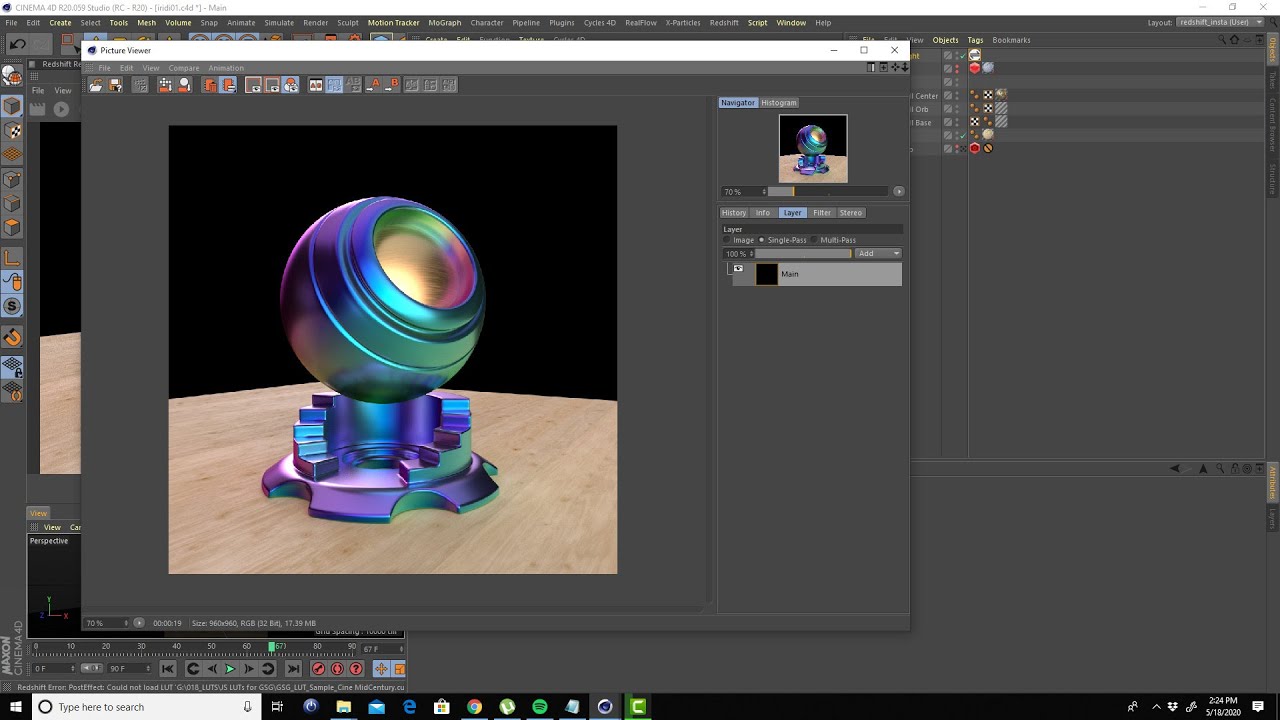Open the MoGraph menu in main window
The height and width of the screenshot is (720, 1280).
(445, 22)
